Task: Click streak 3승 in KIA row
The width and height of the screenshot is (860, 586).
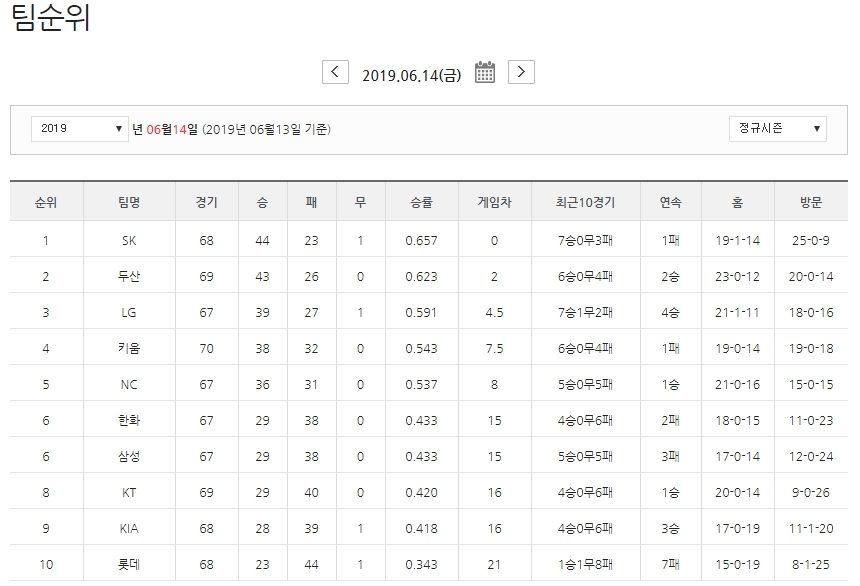Action: [670, 529]
